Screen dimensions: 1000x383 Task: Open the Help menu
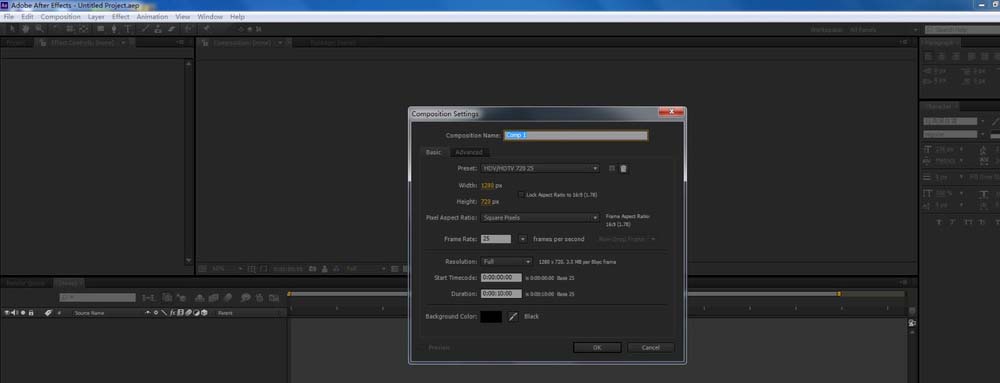[x=237, y=17]
